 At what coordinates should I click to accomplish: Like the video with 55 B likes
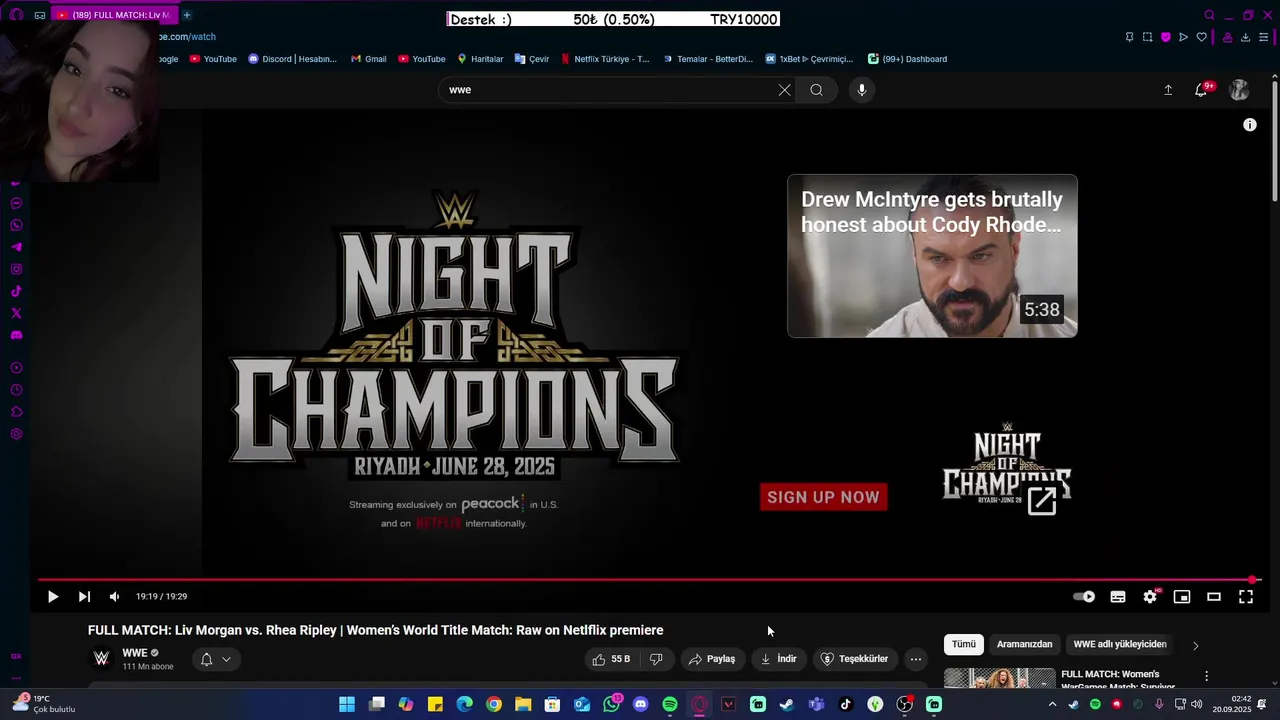[x=611, y=659]
